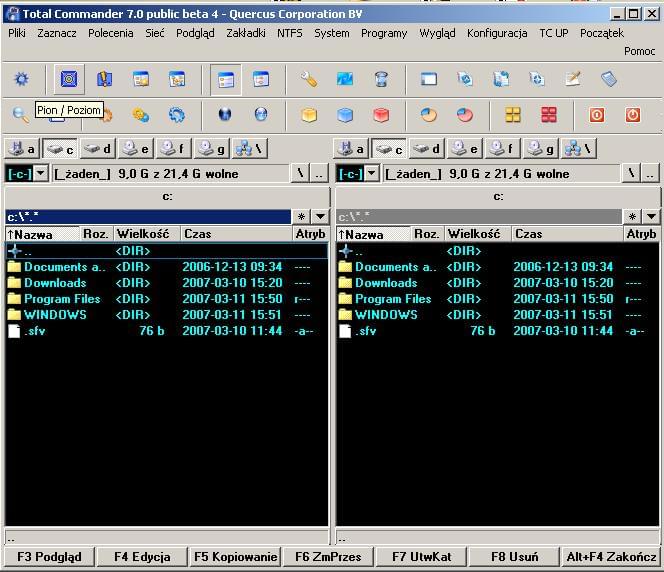Screen dimensions: 664x572
Task: Open left panel favorites asterisk button
Action: [302, 217]
